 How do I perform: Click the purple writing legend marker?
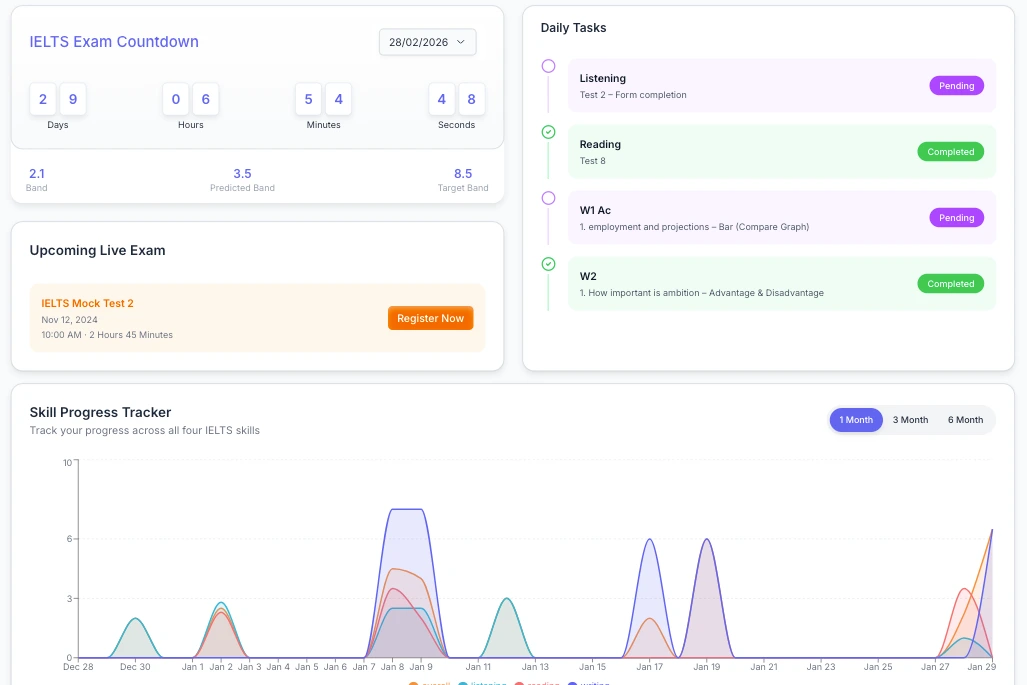pos(572,683)
